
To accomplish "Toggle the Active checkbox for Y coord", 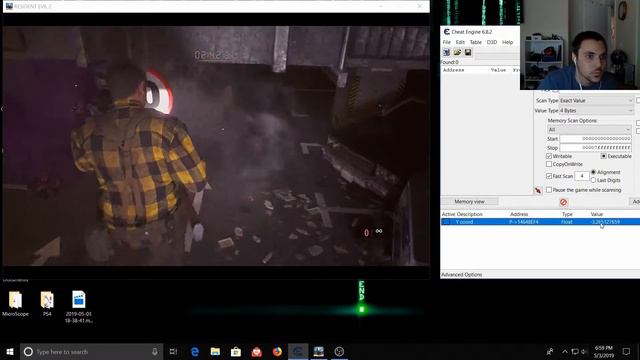I will (446, 222).
